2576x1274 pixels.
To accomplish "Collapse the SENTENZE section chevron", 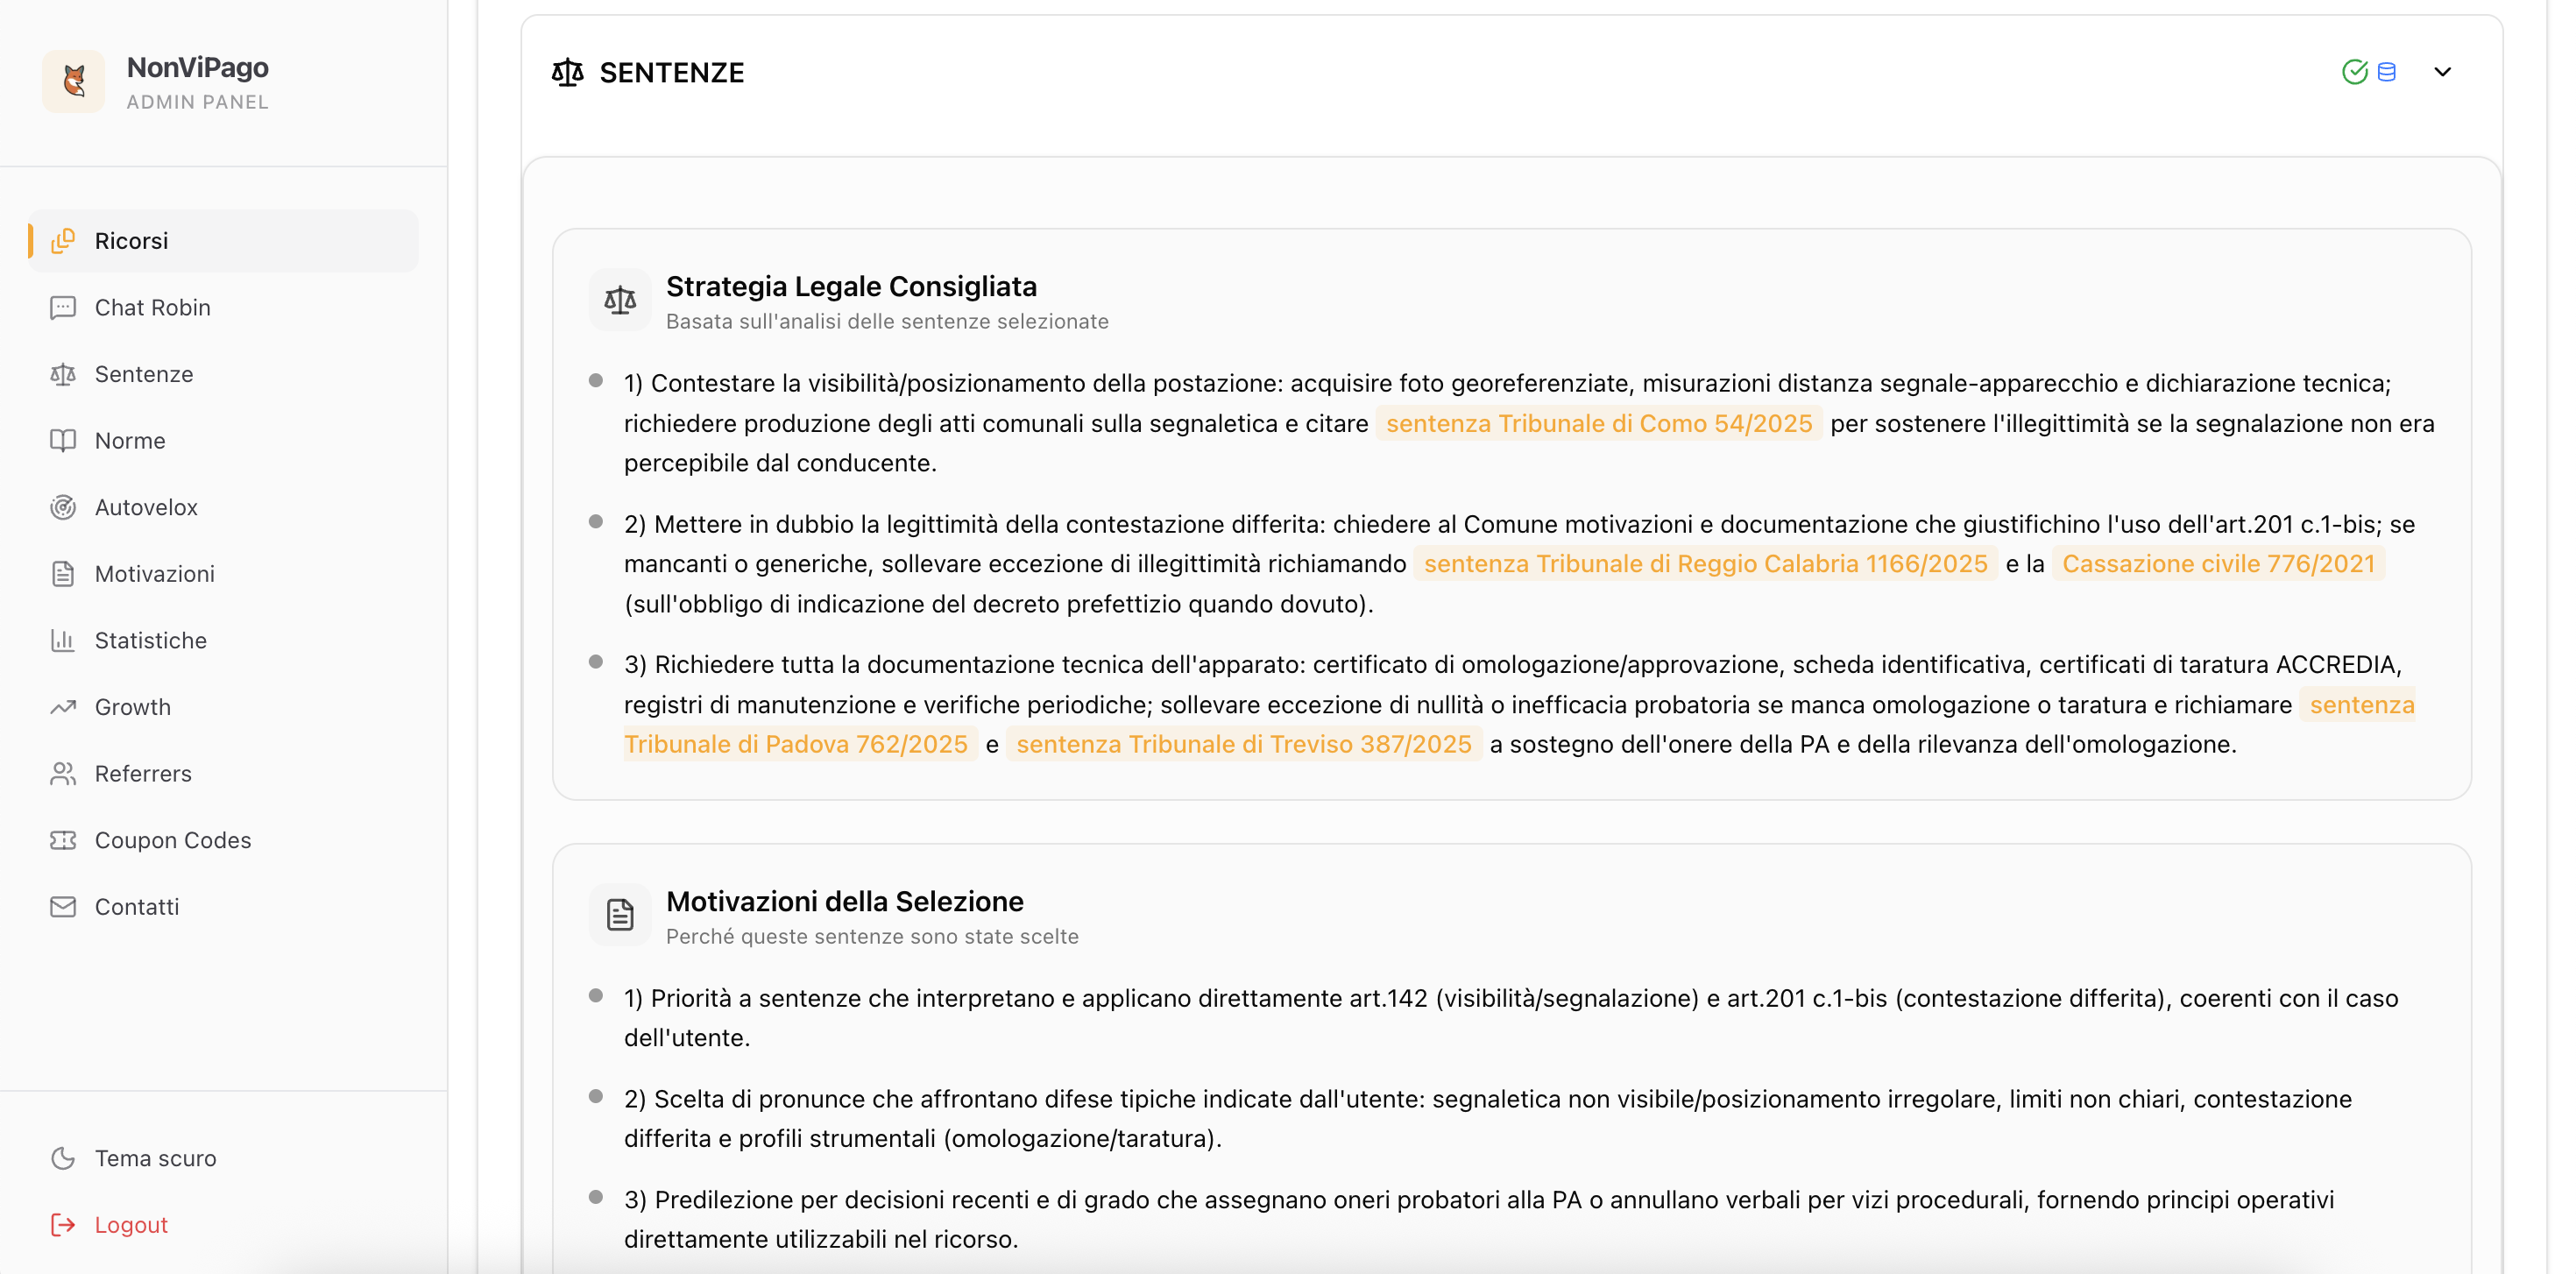I will click(2442, 72).
